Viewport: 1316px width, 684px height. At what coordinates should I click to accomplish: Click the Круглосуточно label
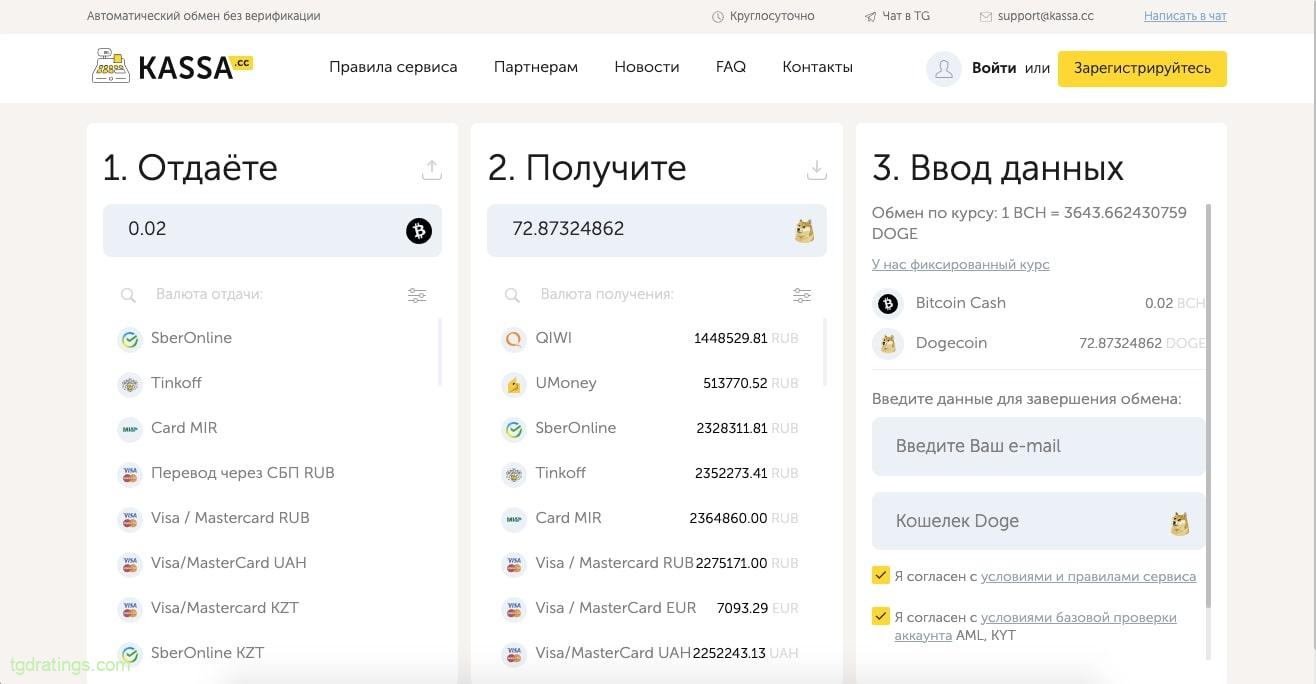coord(772,16)
